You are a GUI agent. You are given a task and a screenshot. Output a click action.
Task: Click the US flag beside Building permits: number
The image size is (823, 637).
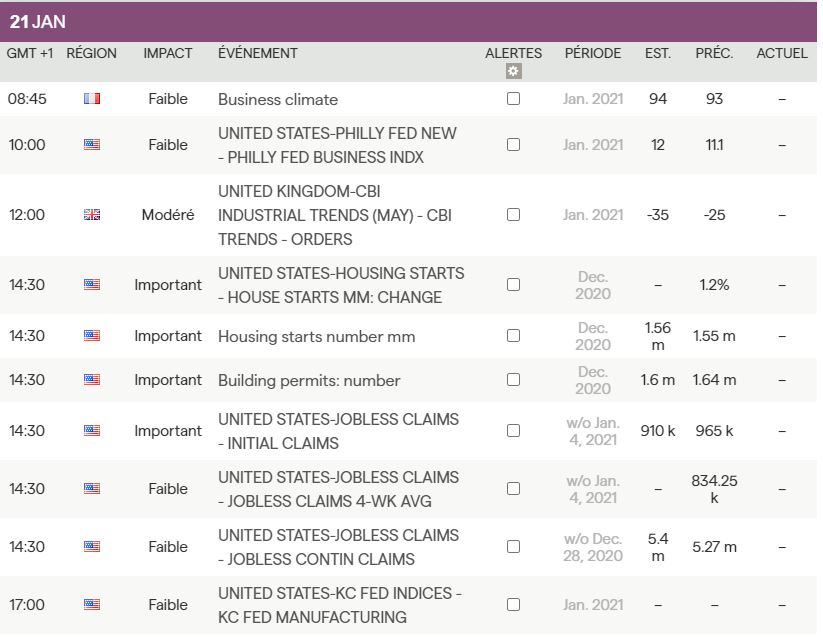[92, 380]
